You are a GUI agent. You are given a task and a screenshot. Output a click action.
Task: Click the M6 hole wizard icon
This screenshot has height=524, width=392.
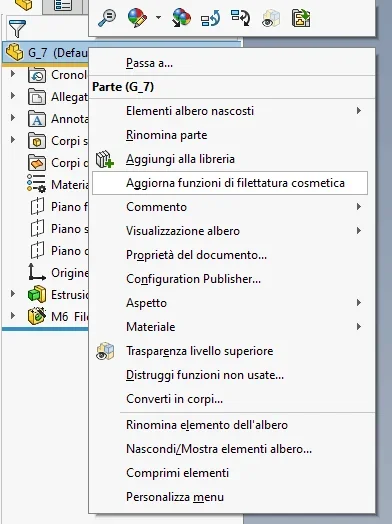click(x=37, y=316)
